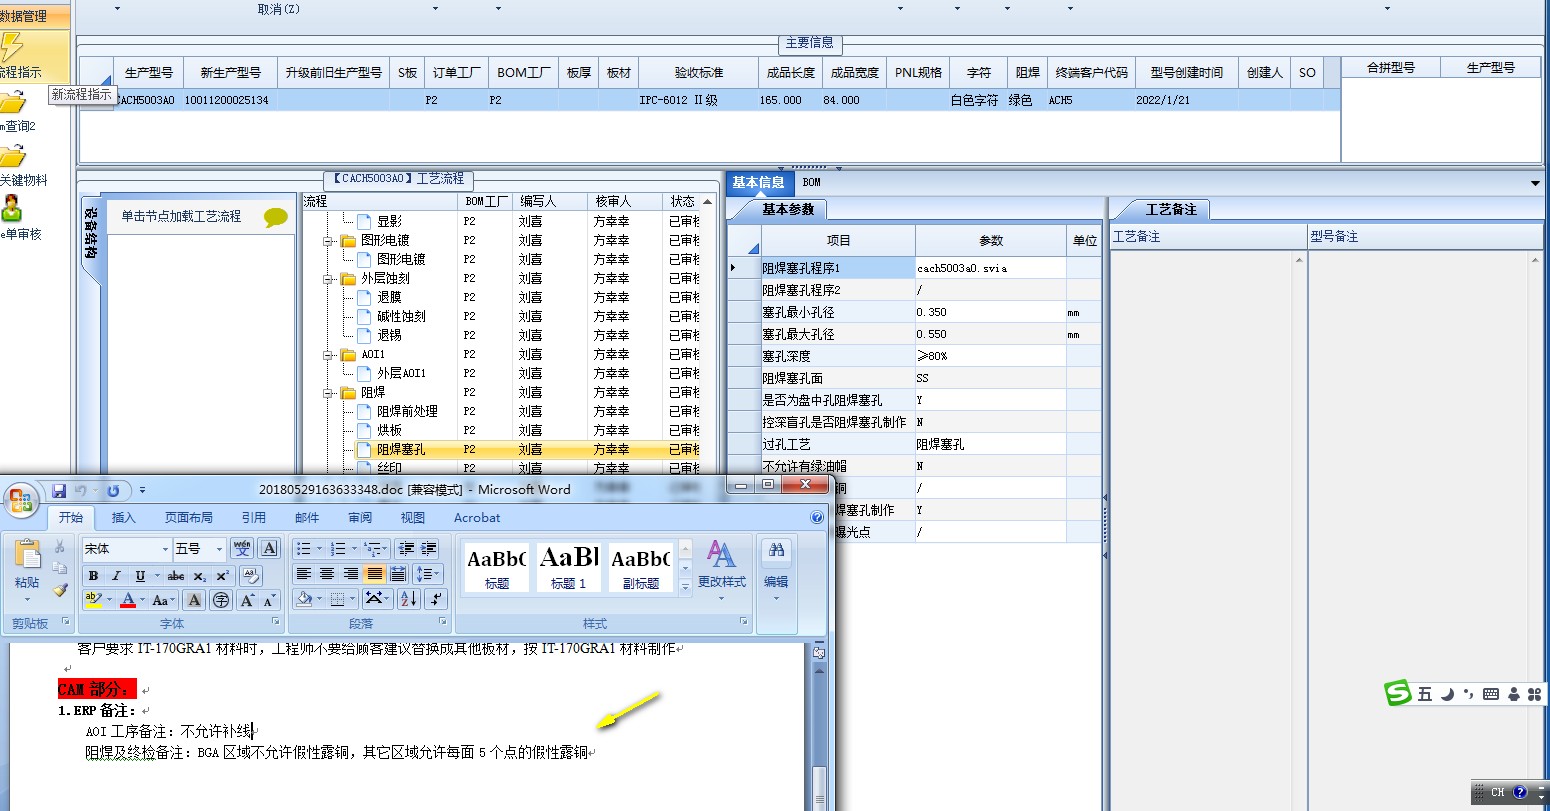Click the 关键物料 folder sidebar icon
The height and width of the screenshot is (811, 1550).
12,156
